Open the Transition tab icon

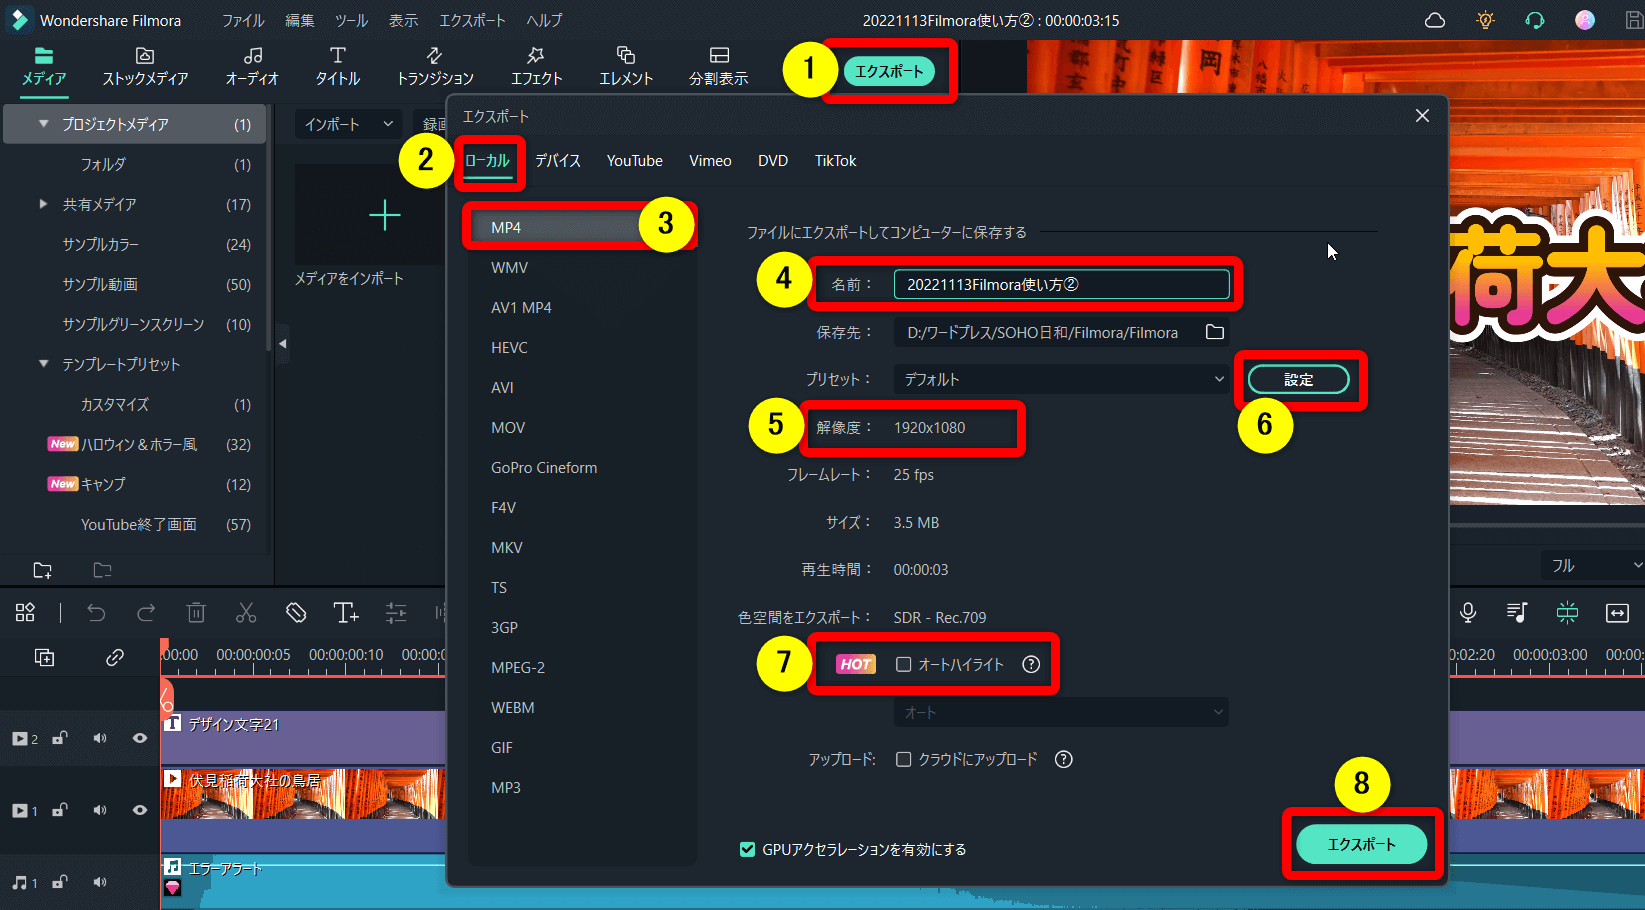(x=435, y=56)
